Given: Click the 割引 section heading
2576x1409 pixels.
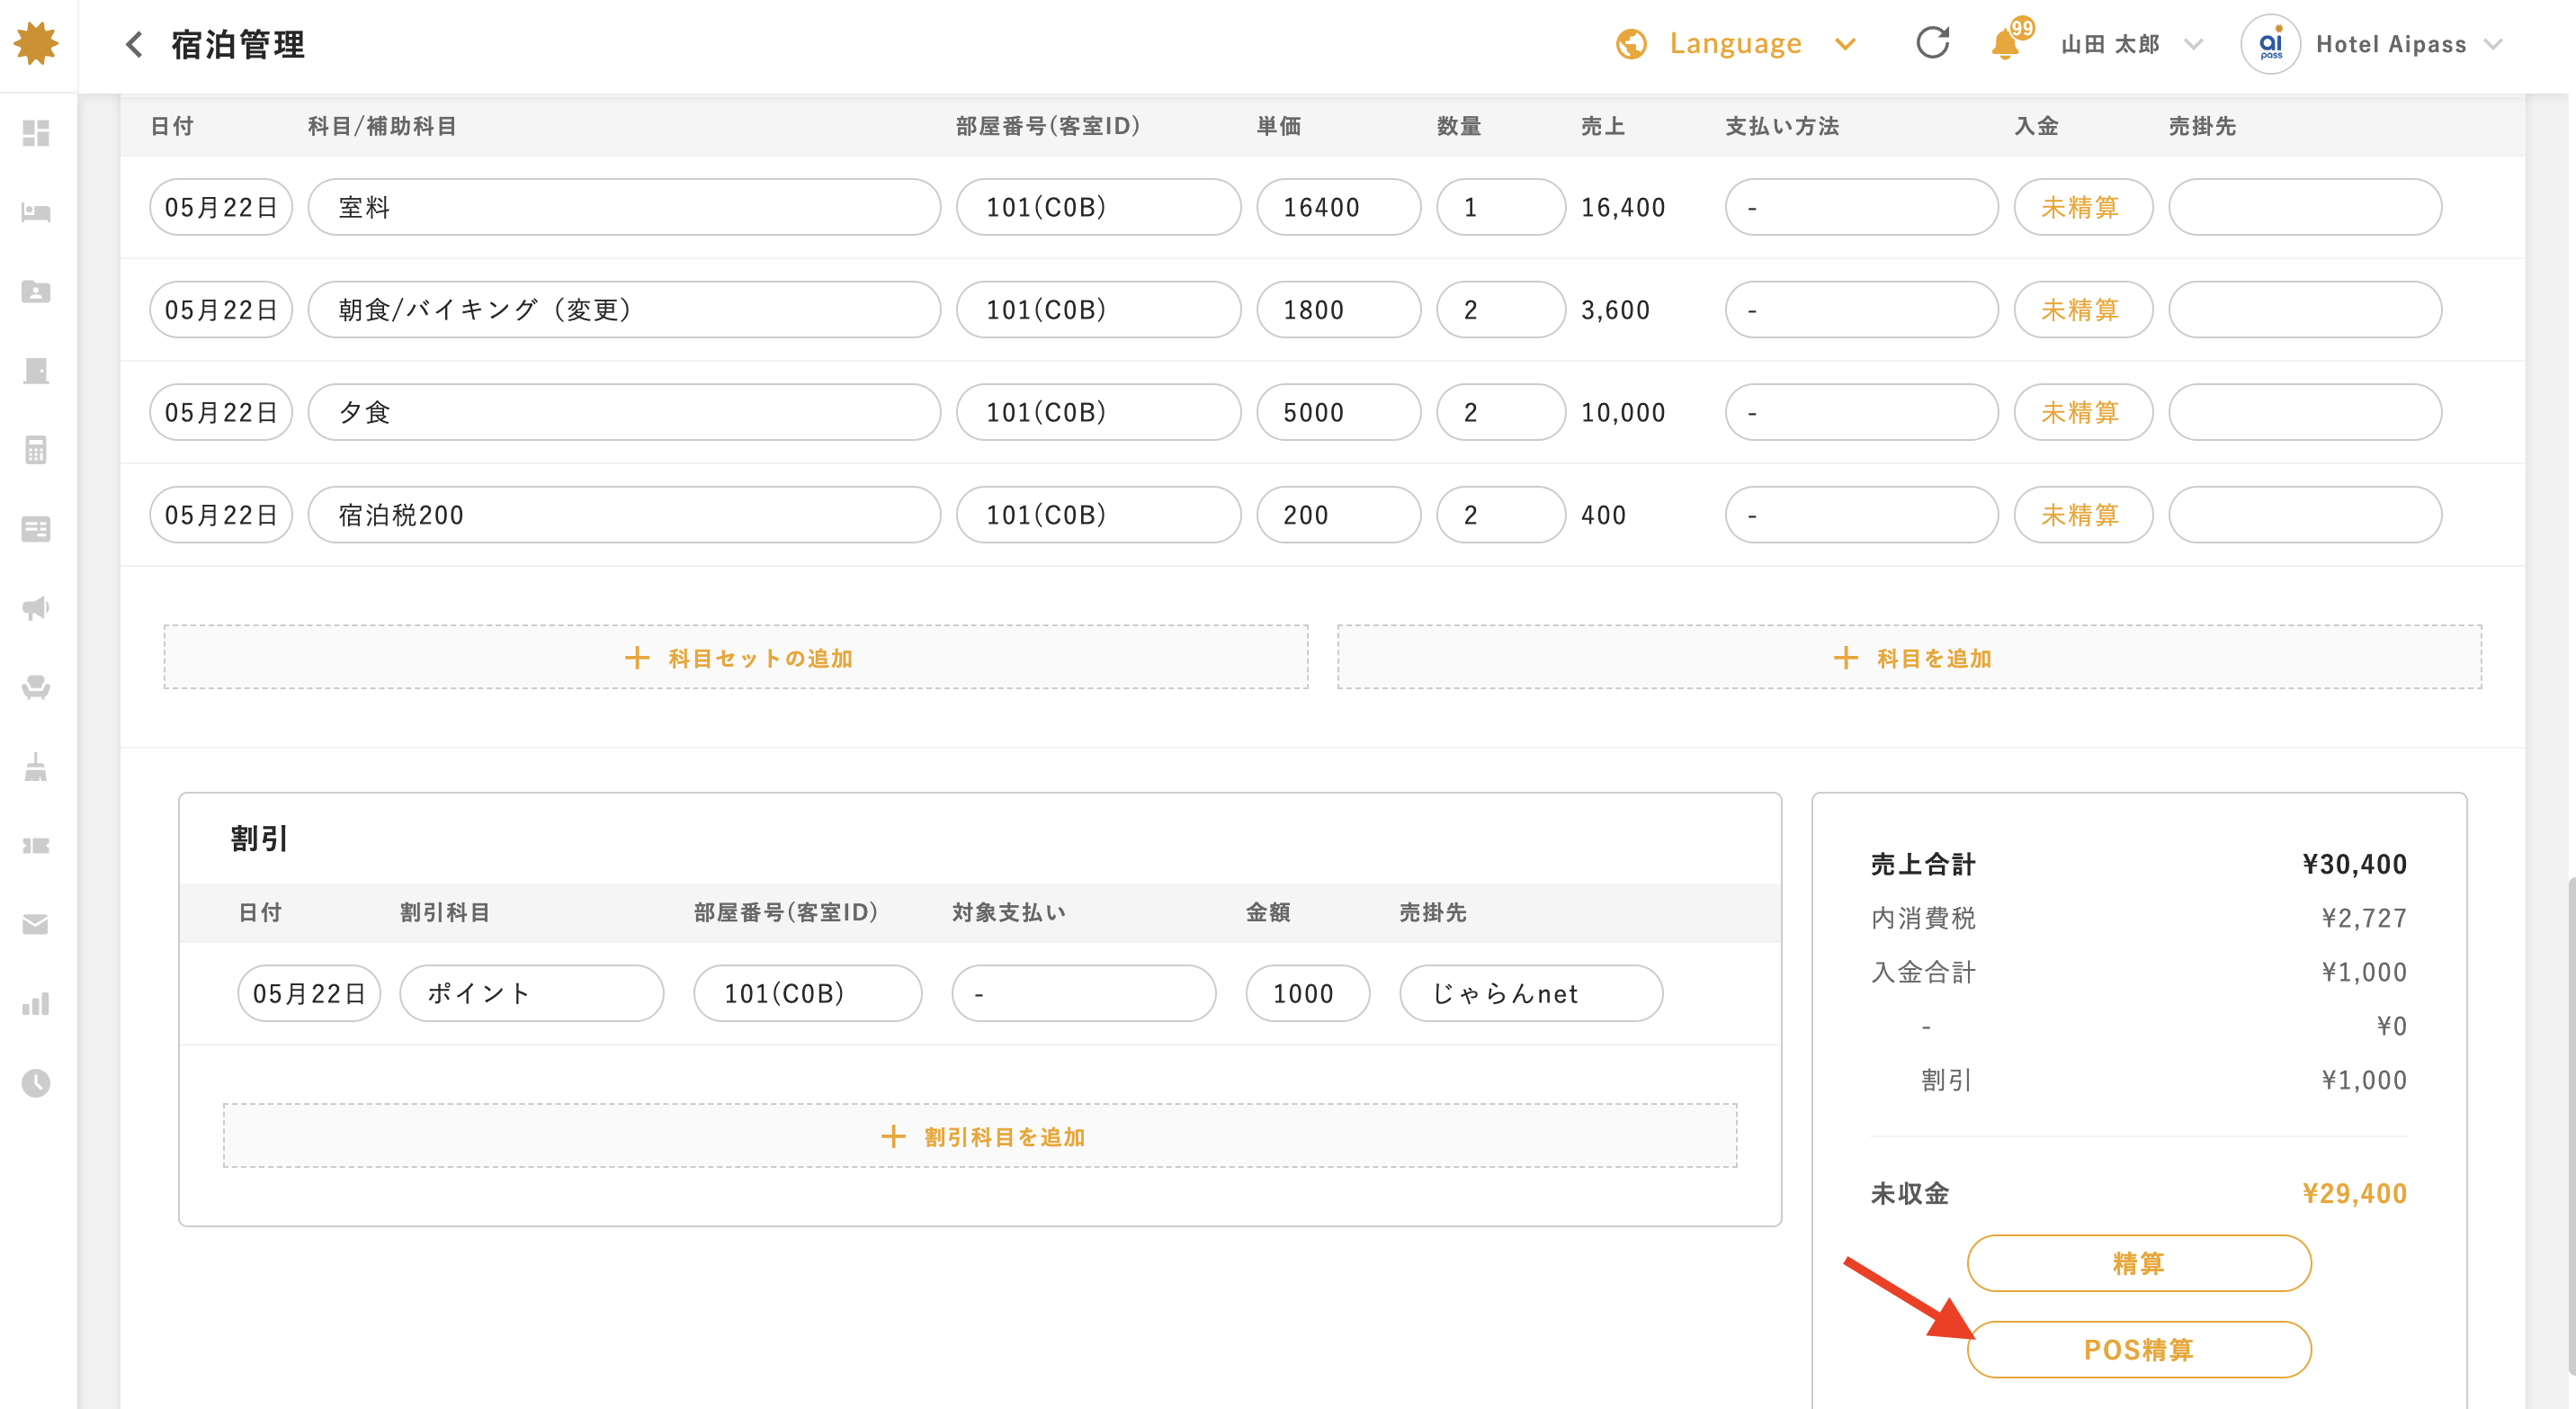Looking at the screenshot, I should (259, 838).
